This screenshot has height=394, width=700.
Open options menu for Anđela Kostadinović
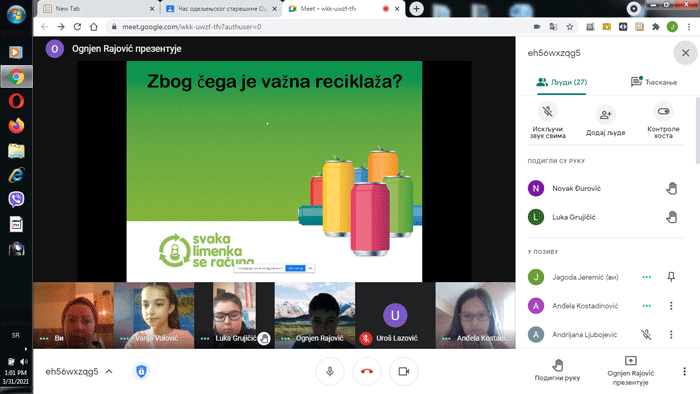click(x=671, y=306)
